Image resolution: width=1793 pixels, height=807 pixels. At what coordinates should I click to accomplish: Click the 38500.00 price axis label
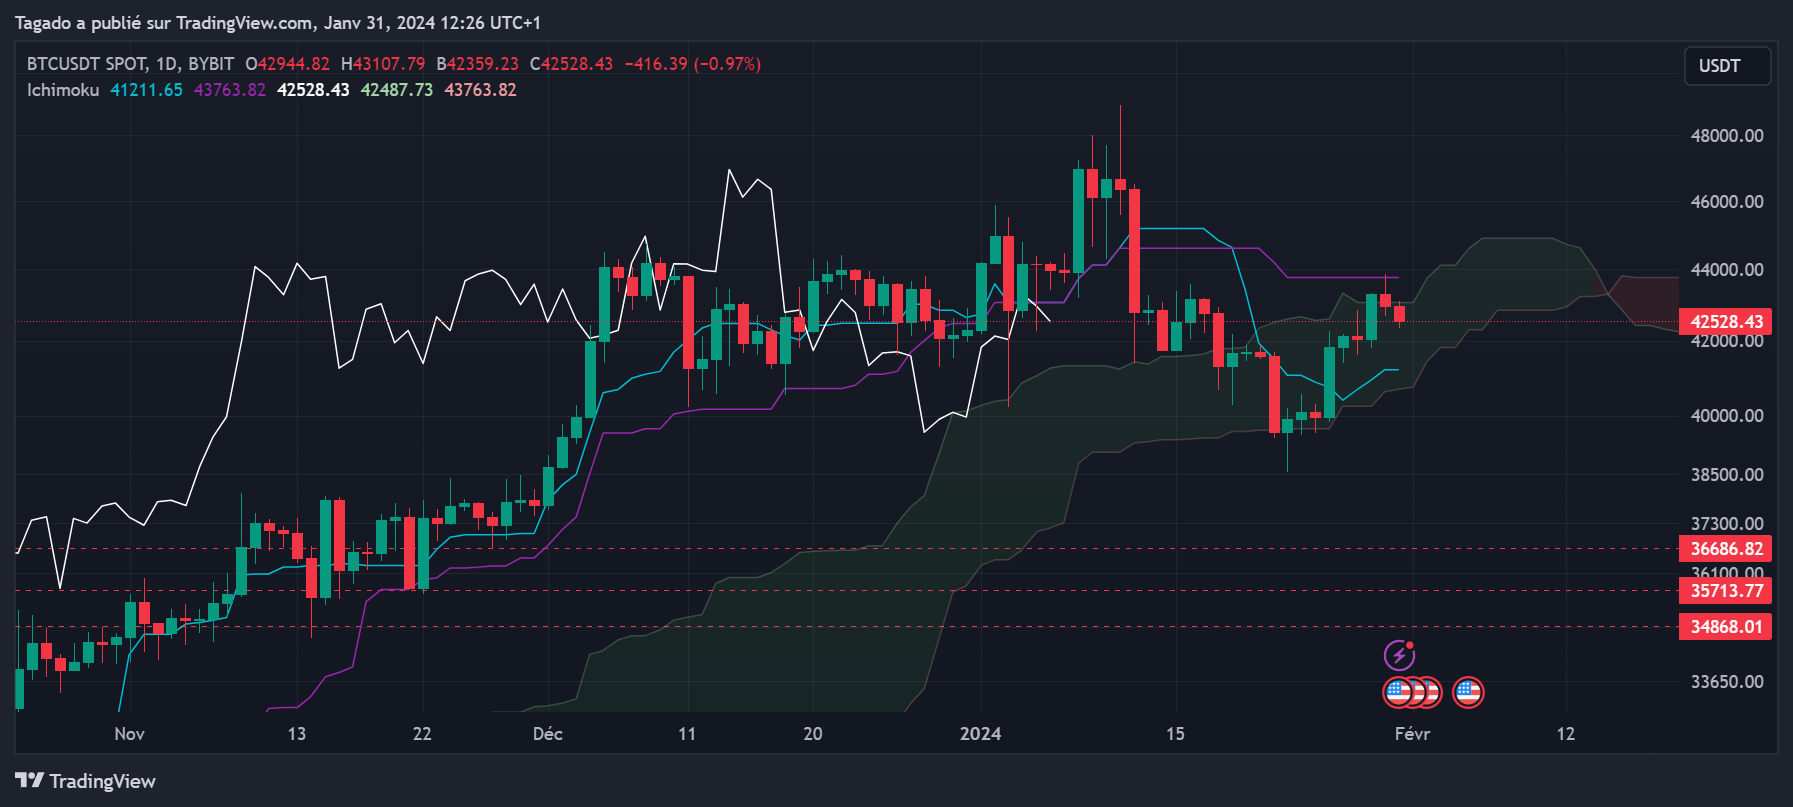(x=1727, y=474)
